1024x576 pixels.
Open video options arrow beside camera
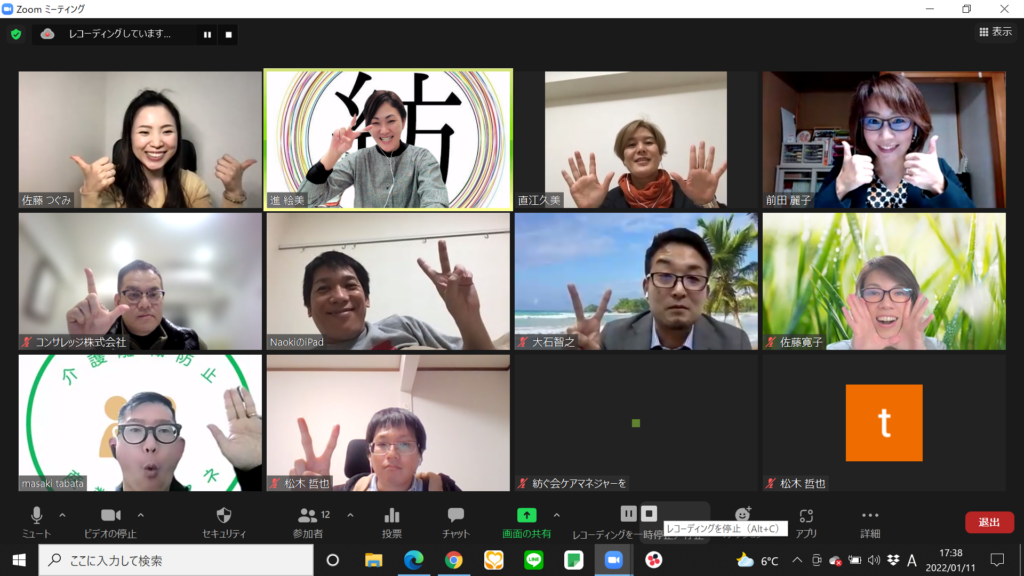(140, 515)
